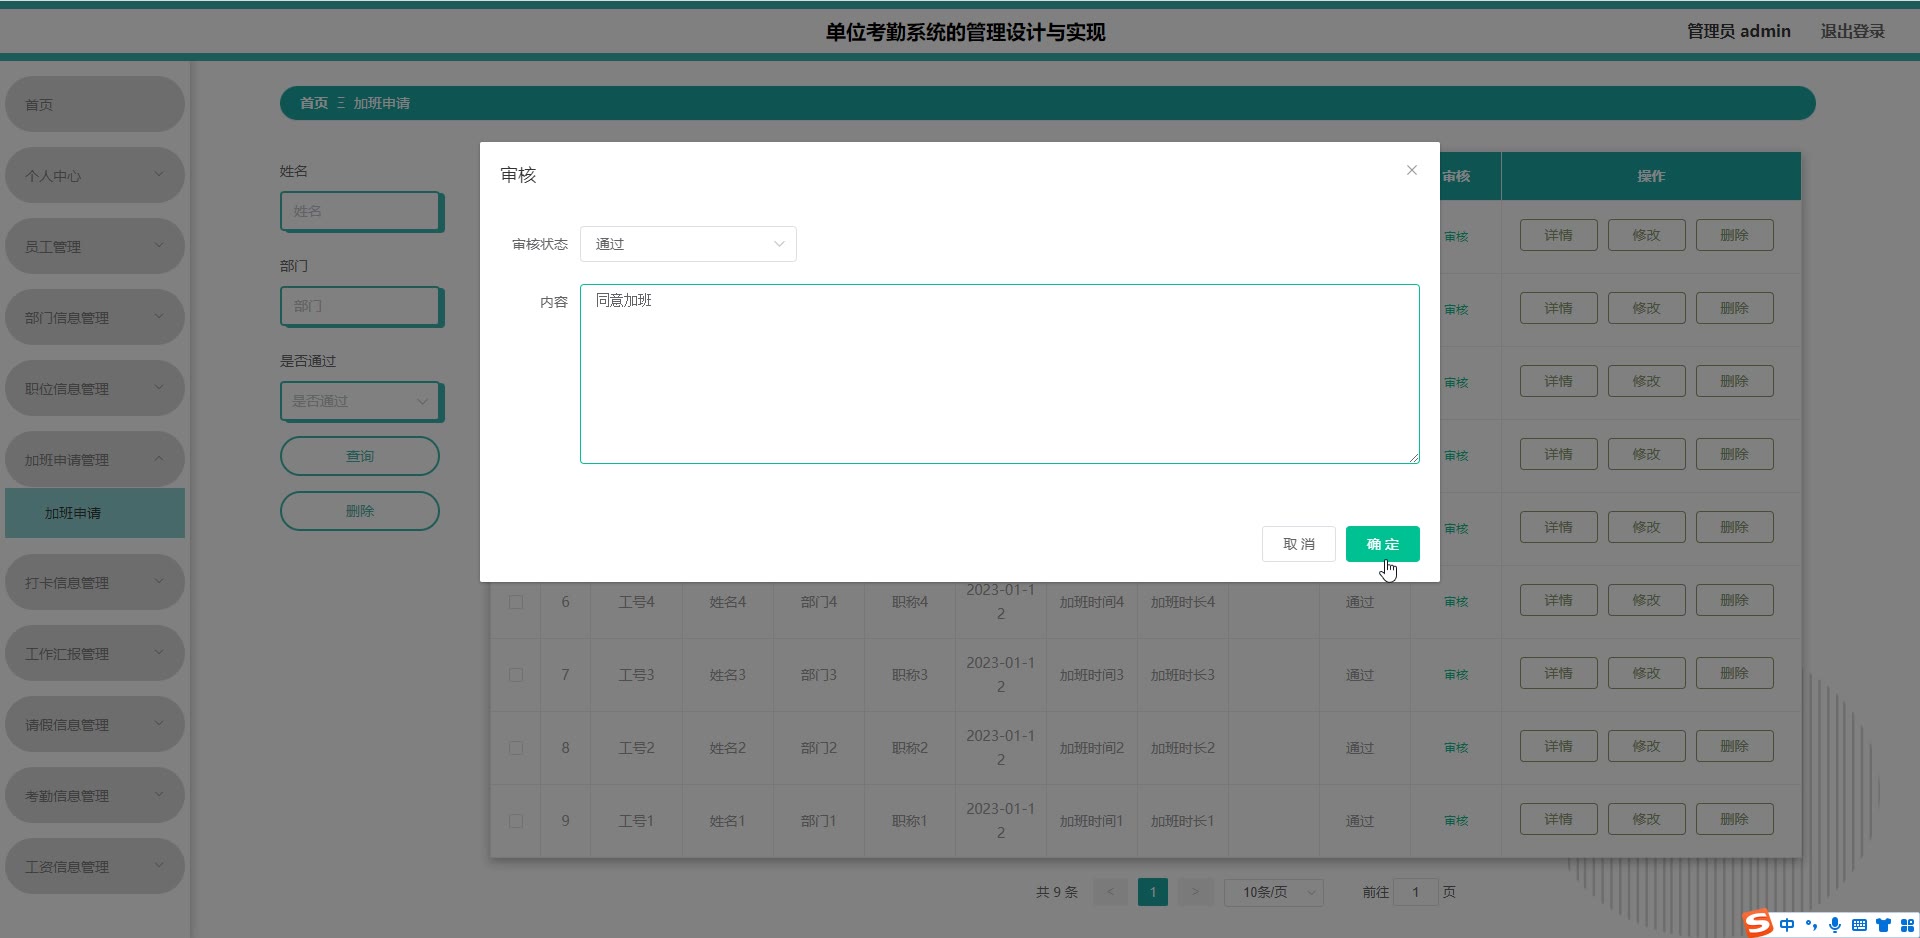
Task: Click the 取消 button in the dialog
Action: pyautogui.click(x=1298, y=544)
